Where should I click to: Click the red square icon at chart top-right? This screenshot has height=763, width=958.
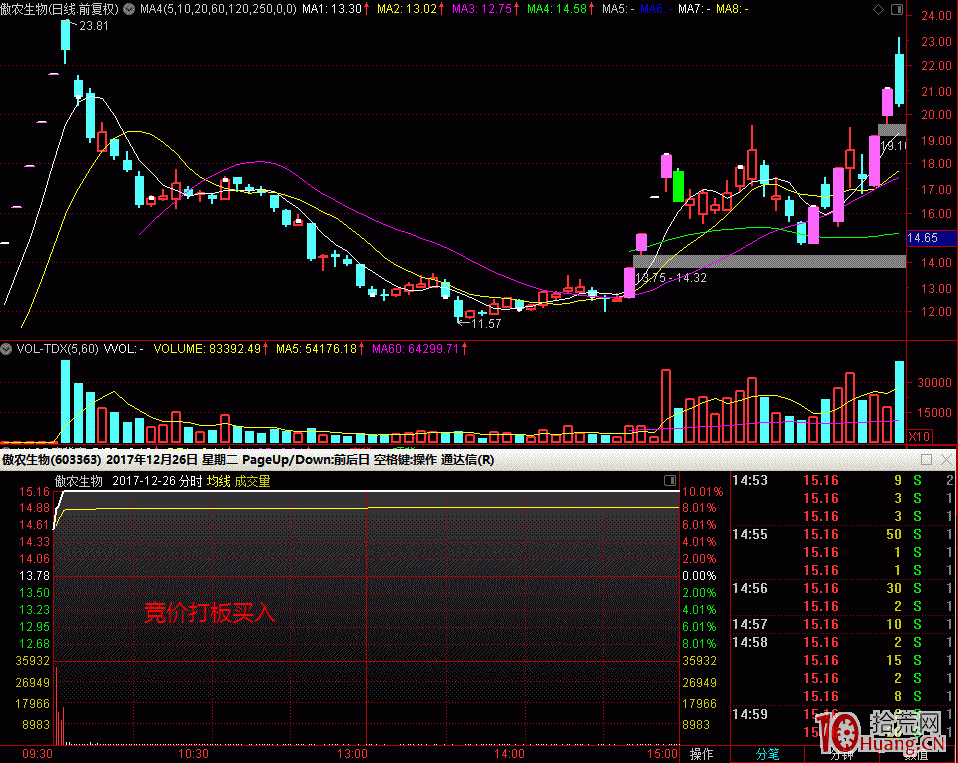point(895,9)
